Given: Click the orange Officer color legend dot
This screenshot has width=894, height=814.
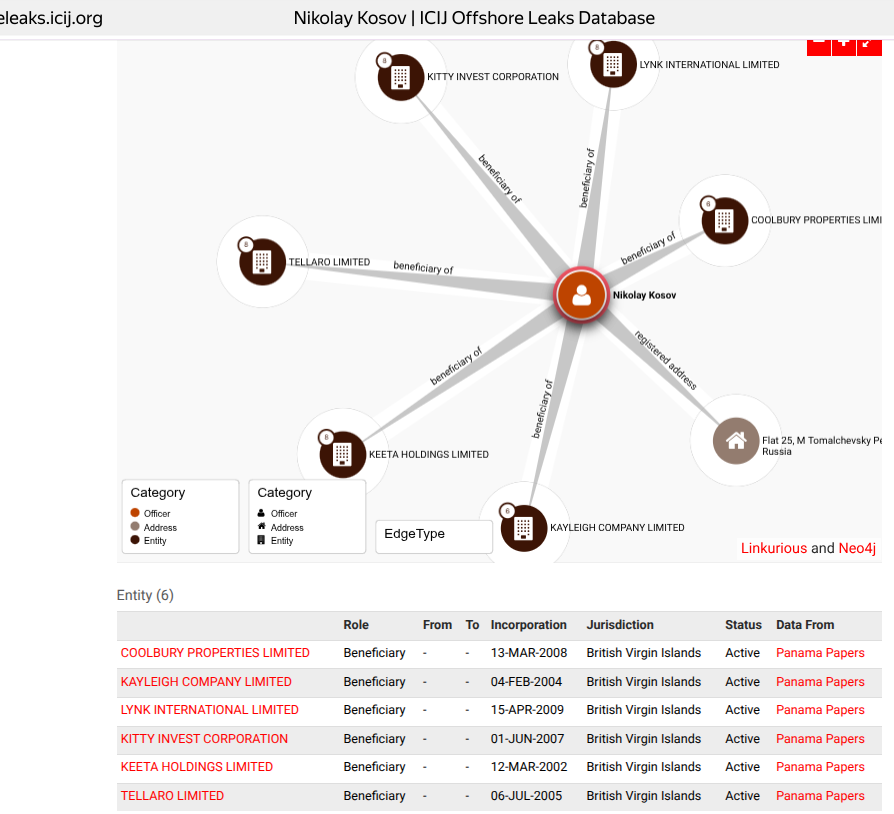Looking at the screenshot, I should coord(135,513).
